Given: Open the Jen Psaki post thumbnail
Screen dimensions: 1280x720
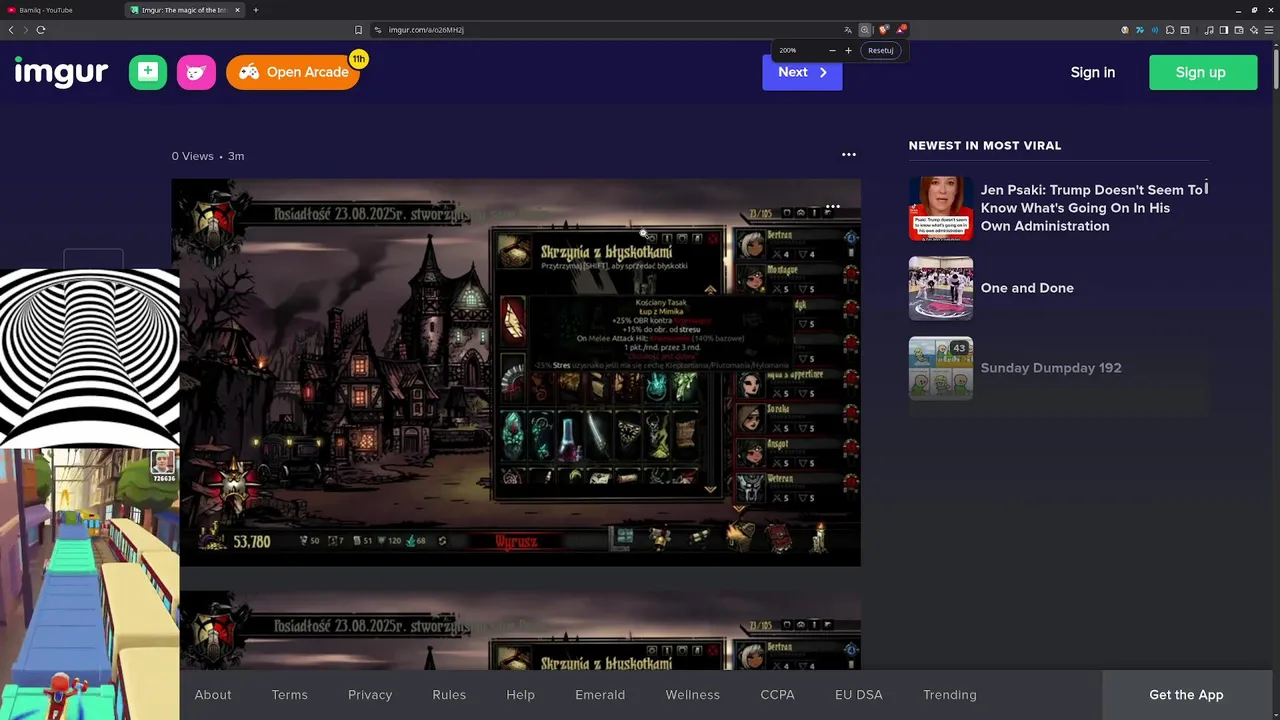Looking at the screenshot, I should pyautogui.click(x=941, y=208).
